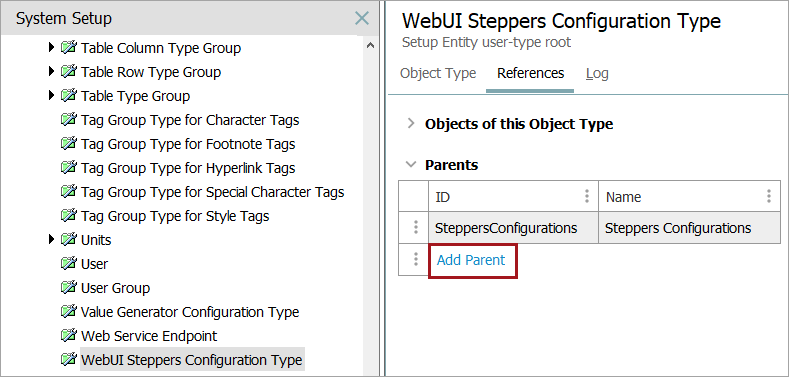Expand Objects of this Object Type section
The width and height of the screenshot is (789, 377).
click(x=411, y=123)
